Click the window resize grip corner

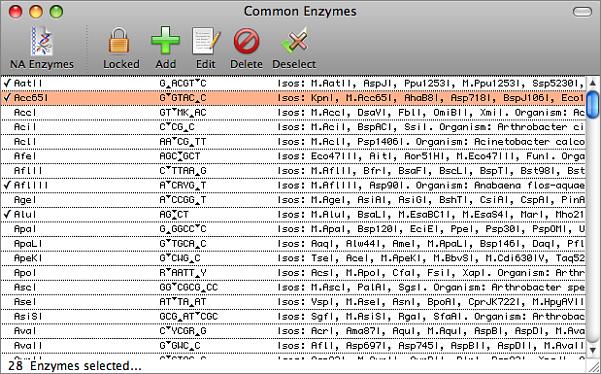point(594,366)
